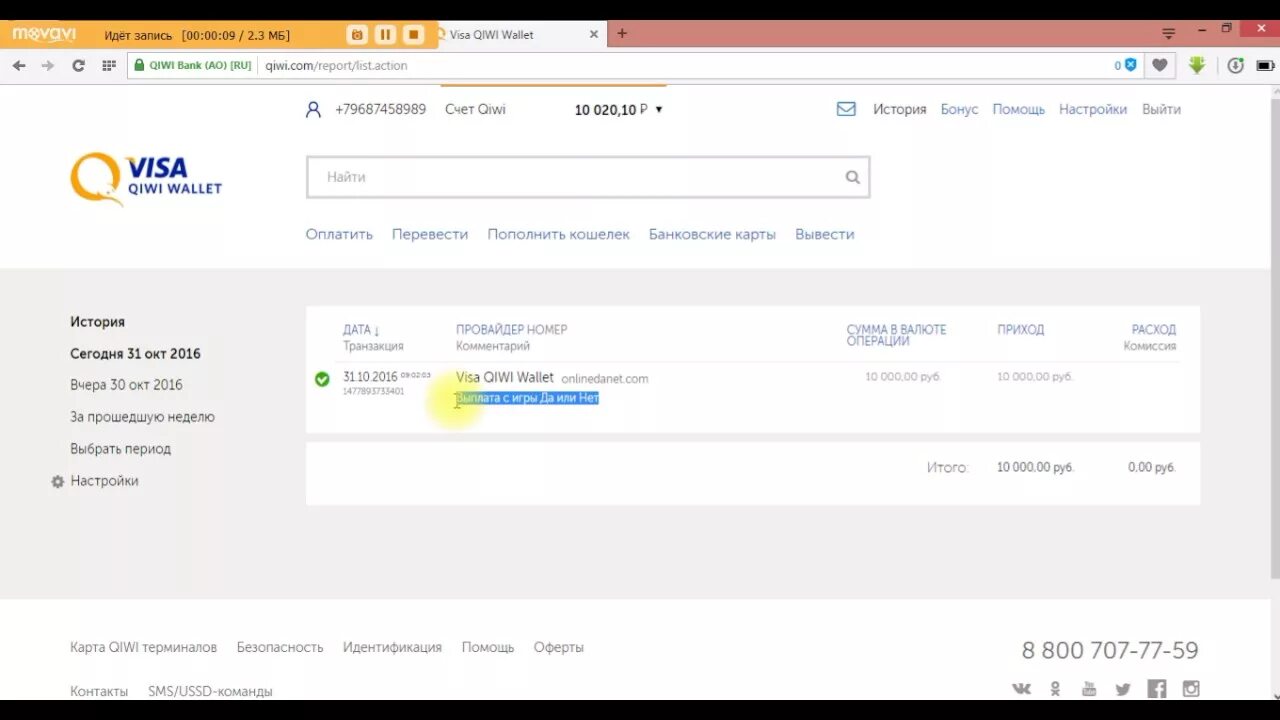Screen dimensions: 1280x720
Task: Open Помощь in the top menu
Action: click(1018, 109)
